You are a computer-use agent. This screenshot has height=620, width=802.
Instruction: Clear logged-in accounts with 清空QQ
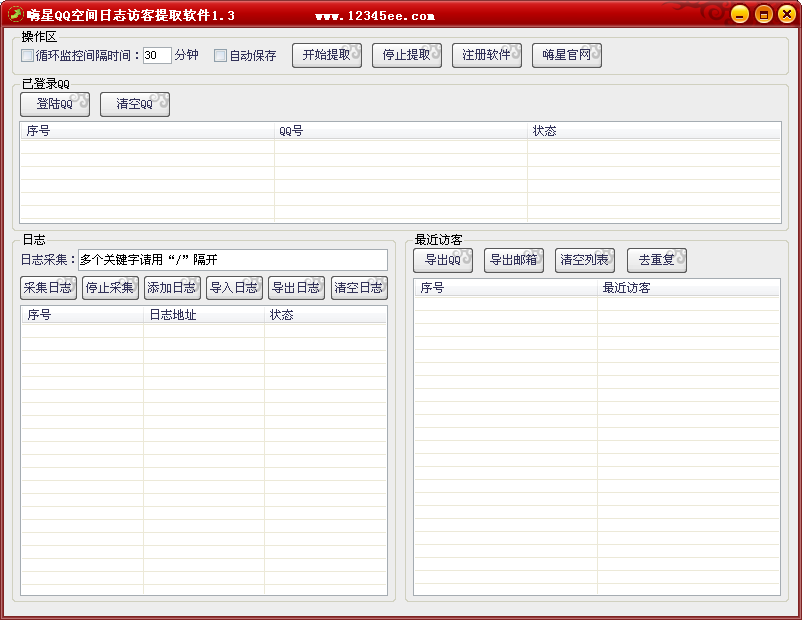pos(135,104)
